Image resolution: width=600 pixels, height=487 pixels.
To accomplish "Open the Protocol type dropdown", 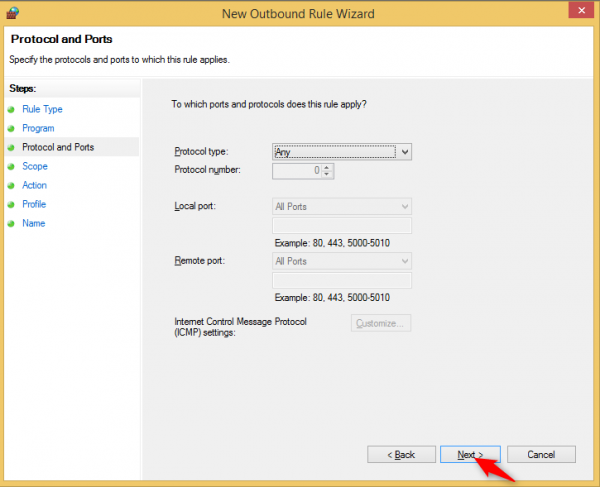I will click(x=342, y=152).
